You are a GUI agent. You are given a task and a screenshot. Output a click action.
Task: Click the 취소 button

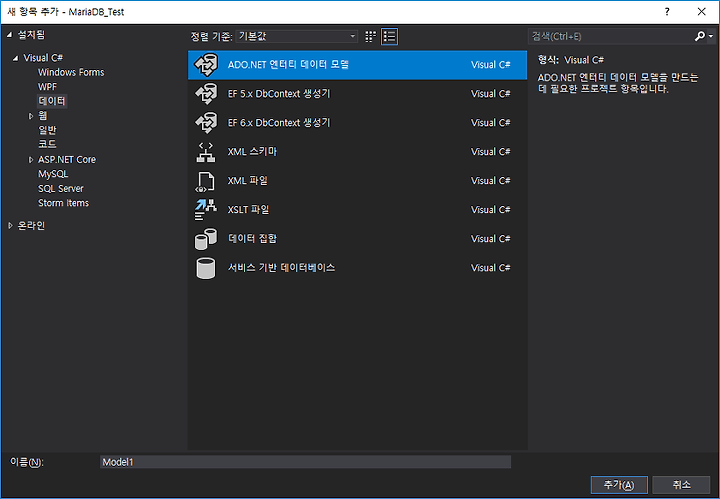click(x=681, y=485)
